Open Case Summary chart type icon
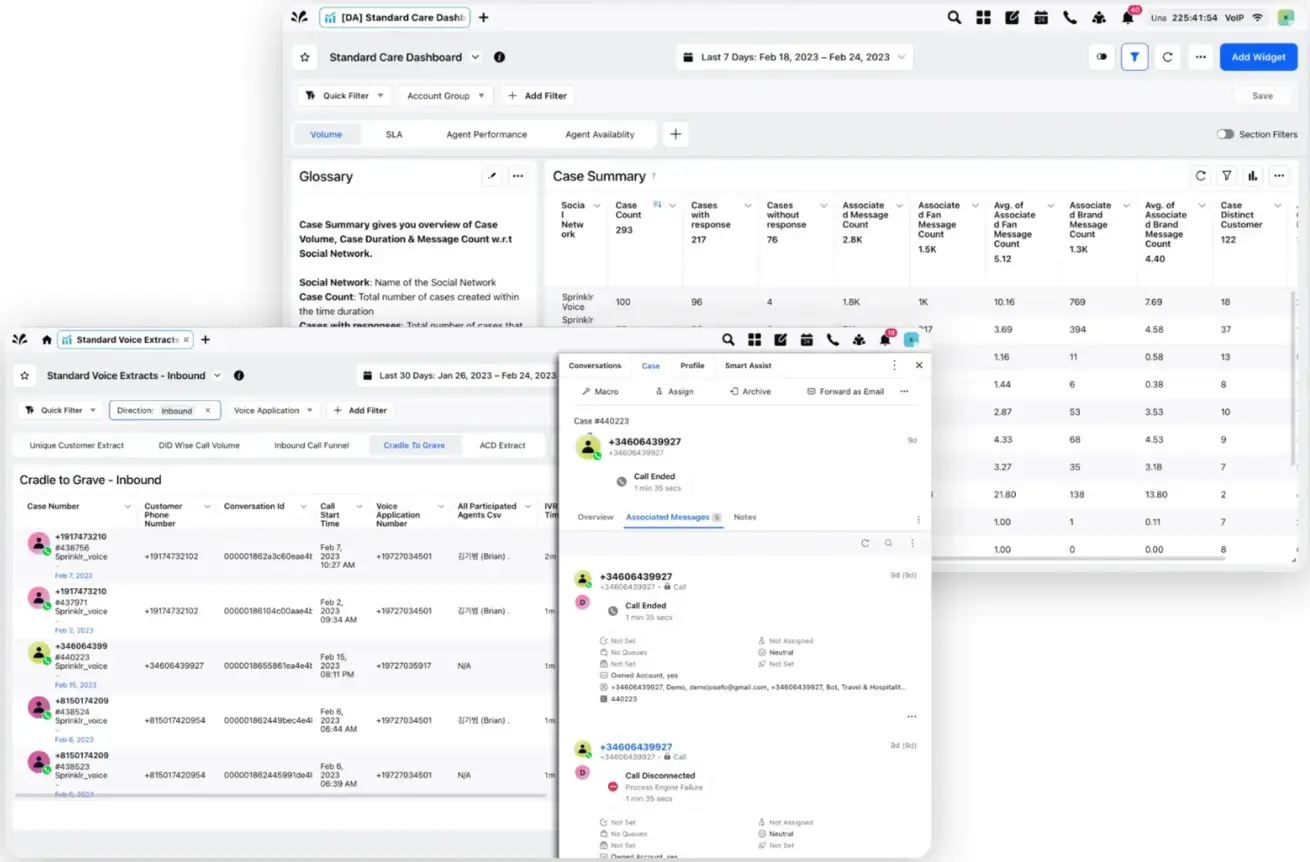 1252,176
